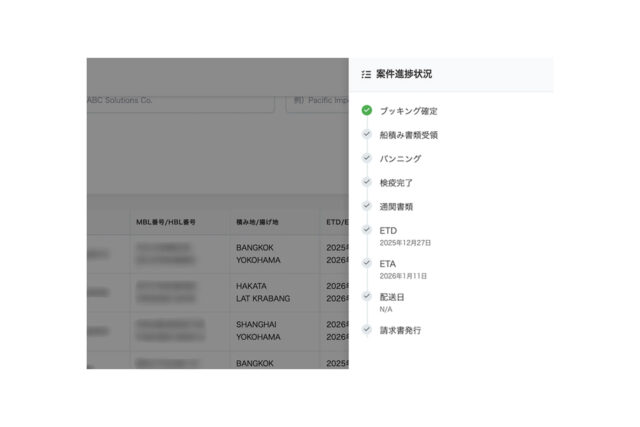Select the ETA step label
The height and width of the screenshot is (427, 640).
pyautogui.click(x=388, y=264)
